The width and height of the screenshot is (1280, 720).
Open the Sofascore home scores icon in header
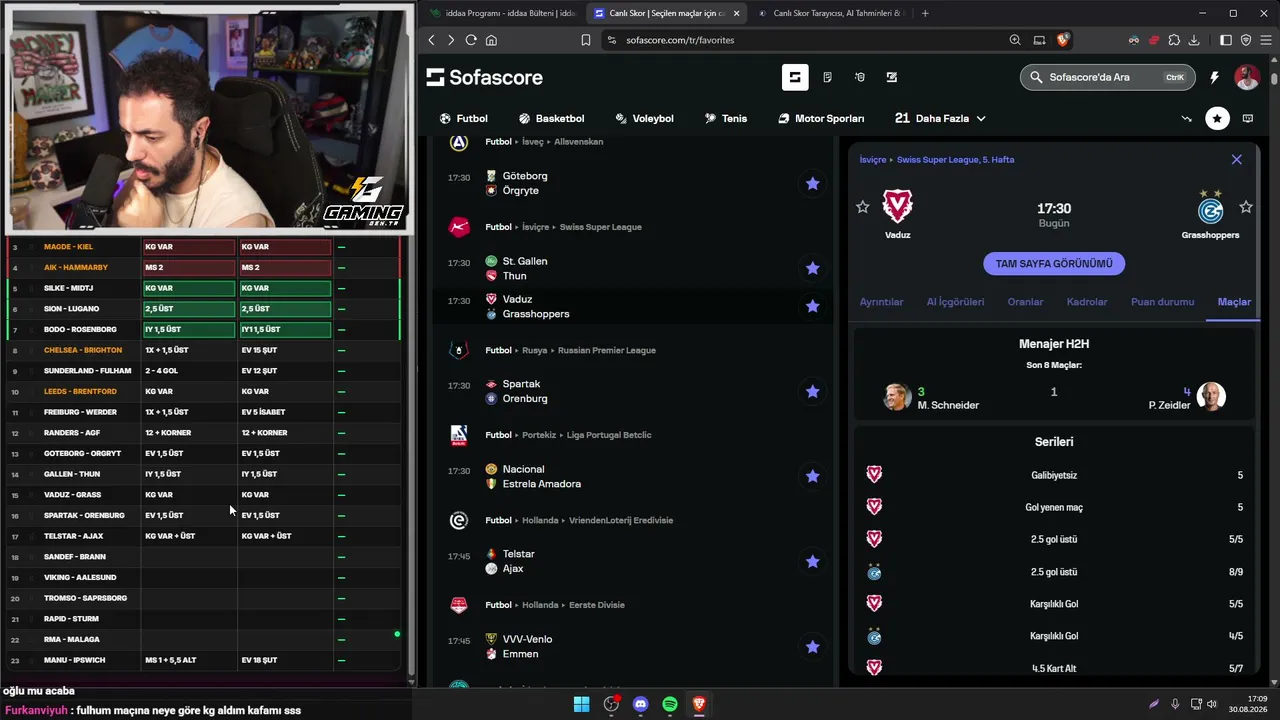pyautogui.click(x=795, y=77)
